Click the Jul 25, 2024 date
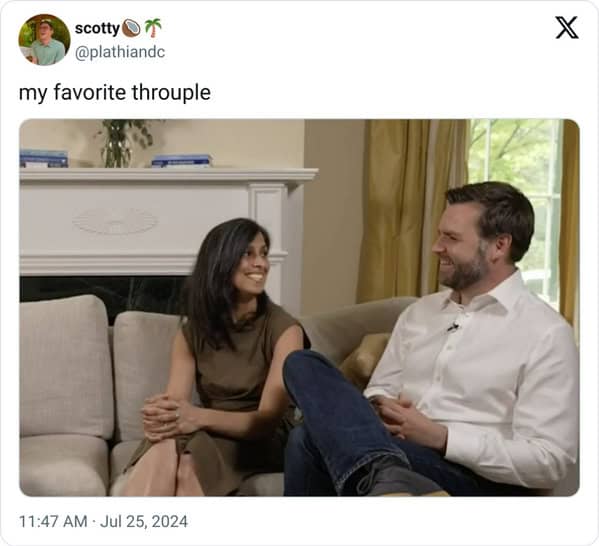This screenshot has width=599, height=546. pos(144,522)
